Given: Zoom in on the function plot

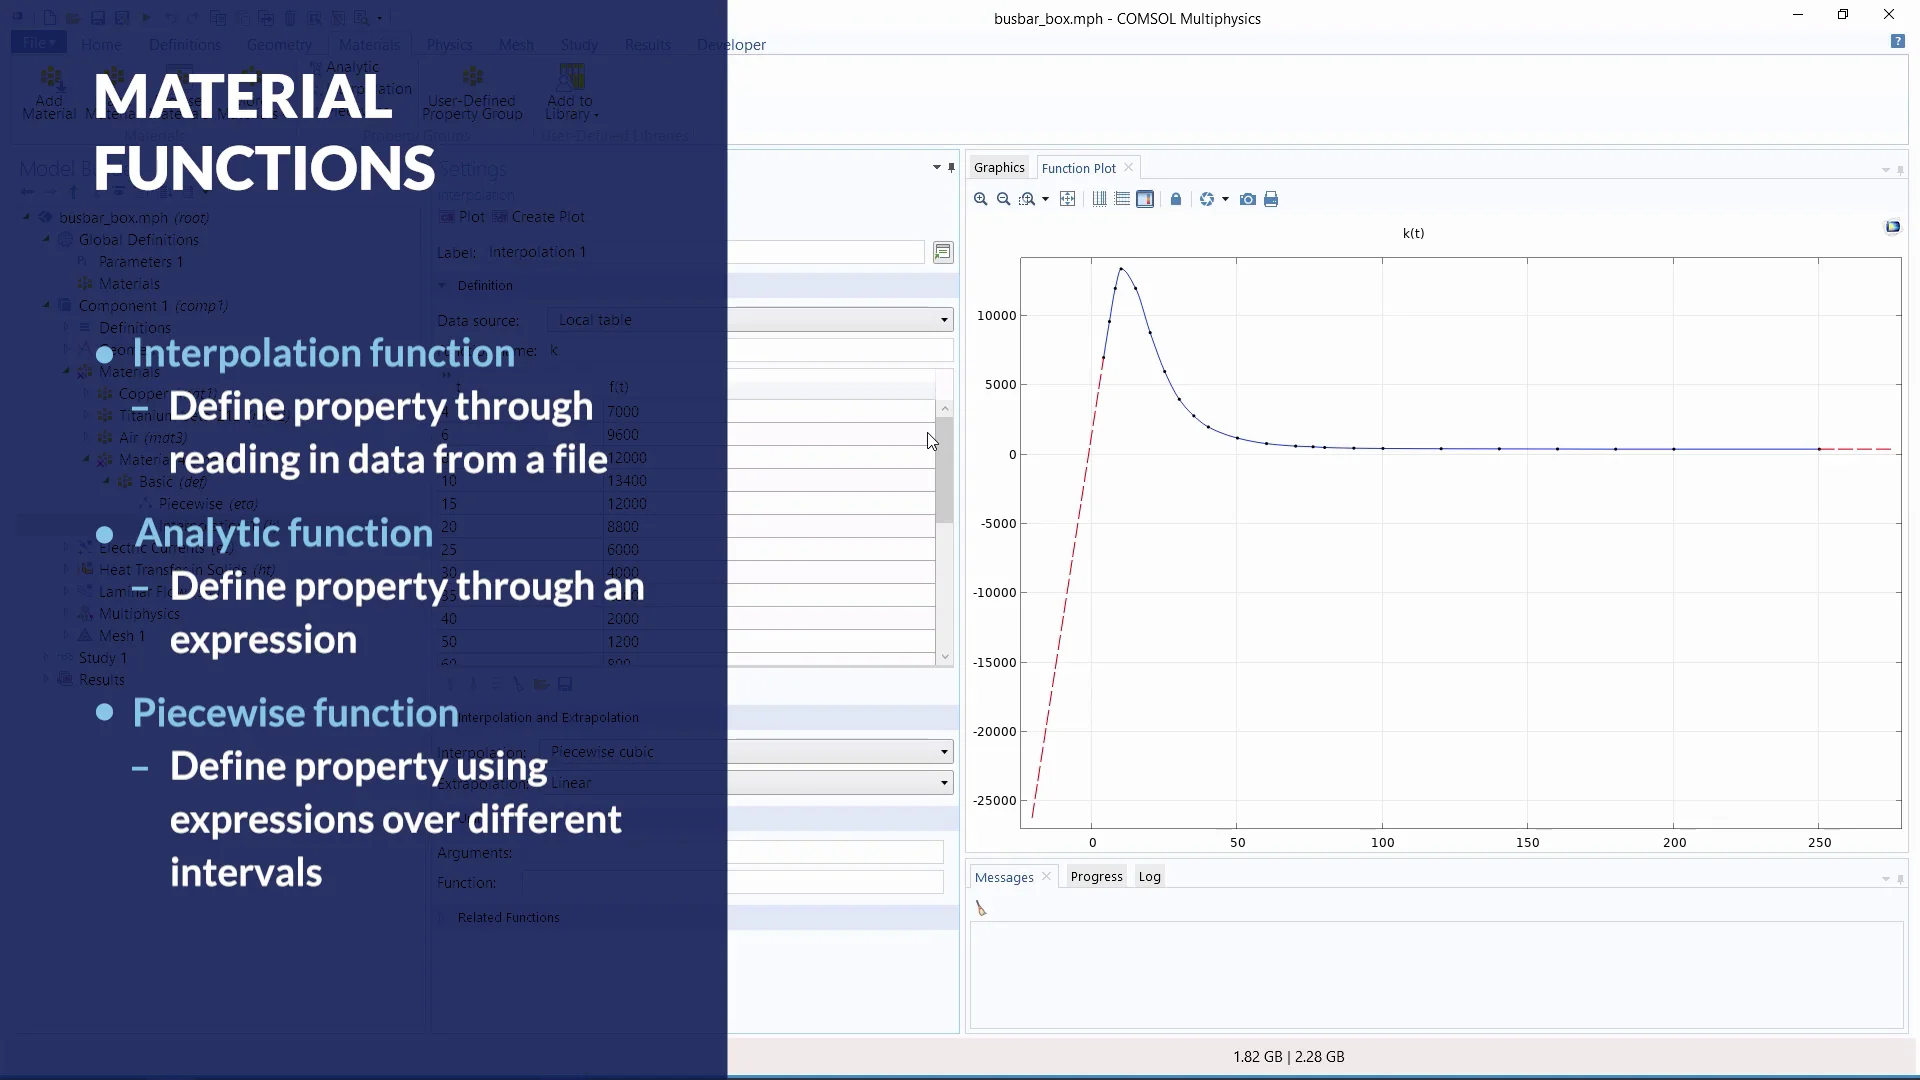Looking at the screenshot, I should pos(980,199).
